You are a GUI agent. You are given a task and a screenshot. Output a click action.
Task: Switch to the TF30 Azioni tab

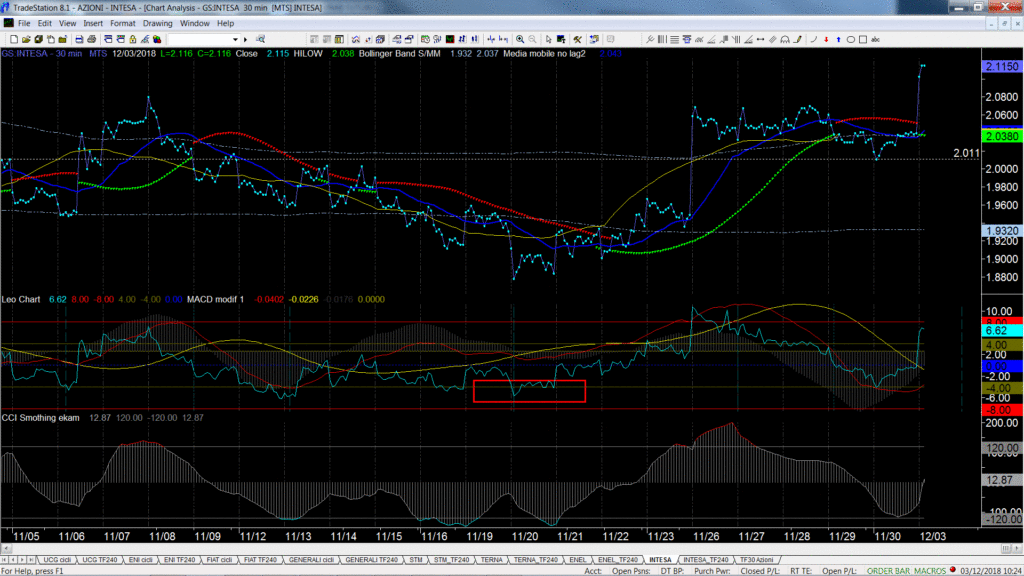pos(756,560)
